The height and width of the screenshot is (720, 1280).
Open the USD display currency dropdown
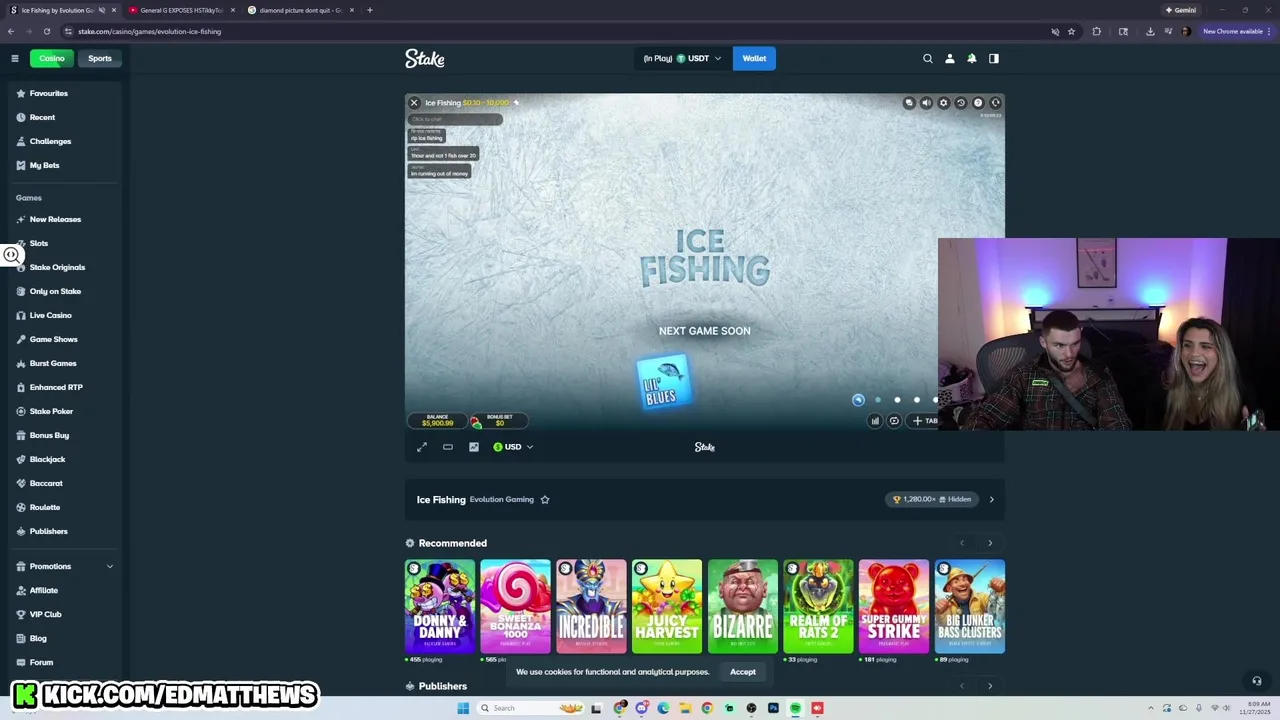(x=513, y=447)
